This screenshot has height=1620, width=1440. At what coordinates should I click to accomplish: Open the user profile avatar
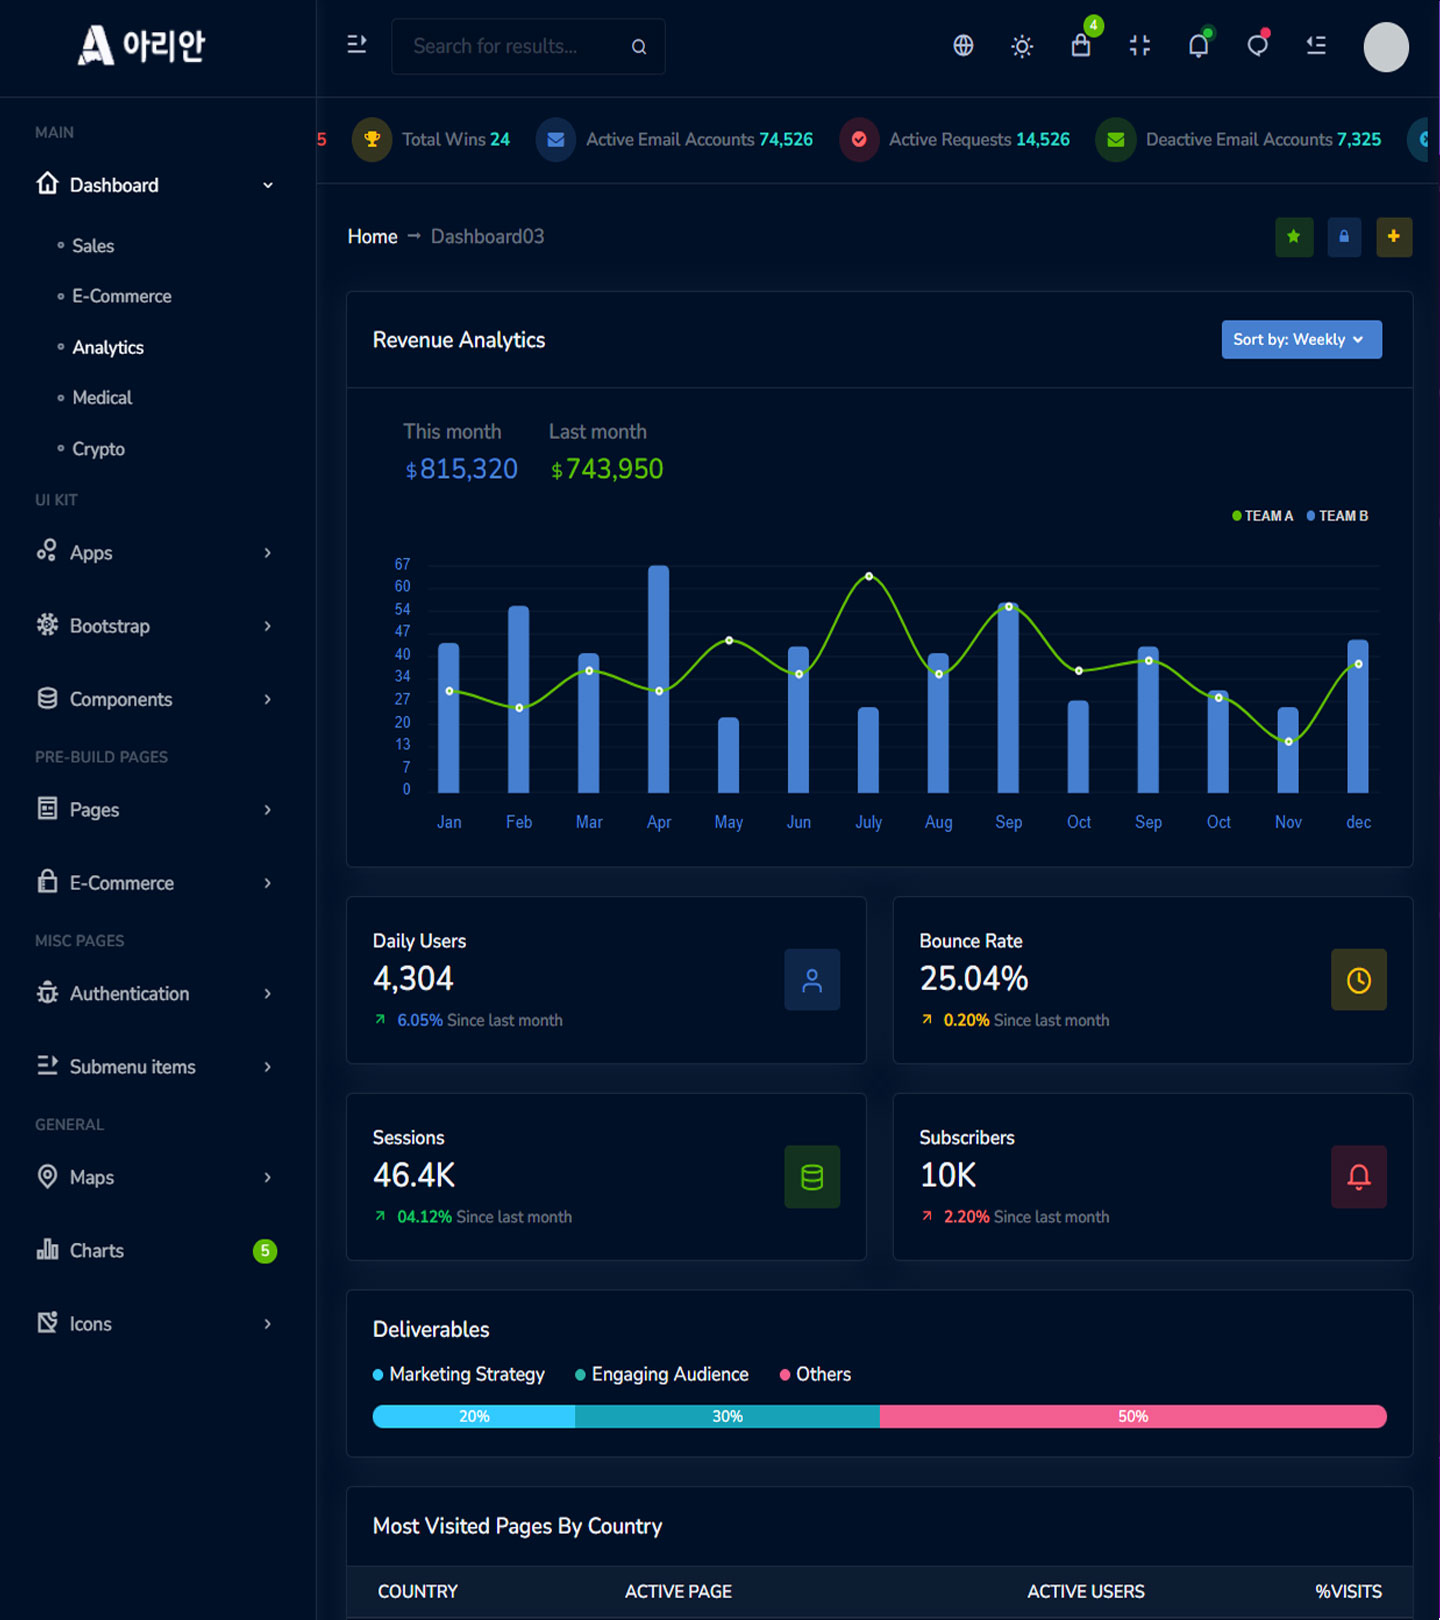pyautogui.click(x=1386, y=47)
